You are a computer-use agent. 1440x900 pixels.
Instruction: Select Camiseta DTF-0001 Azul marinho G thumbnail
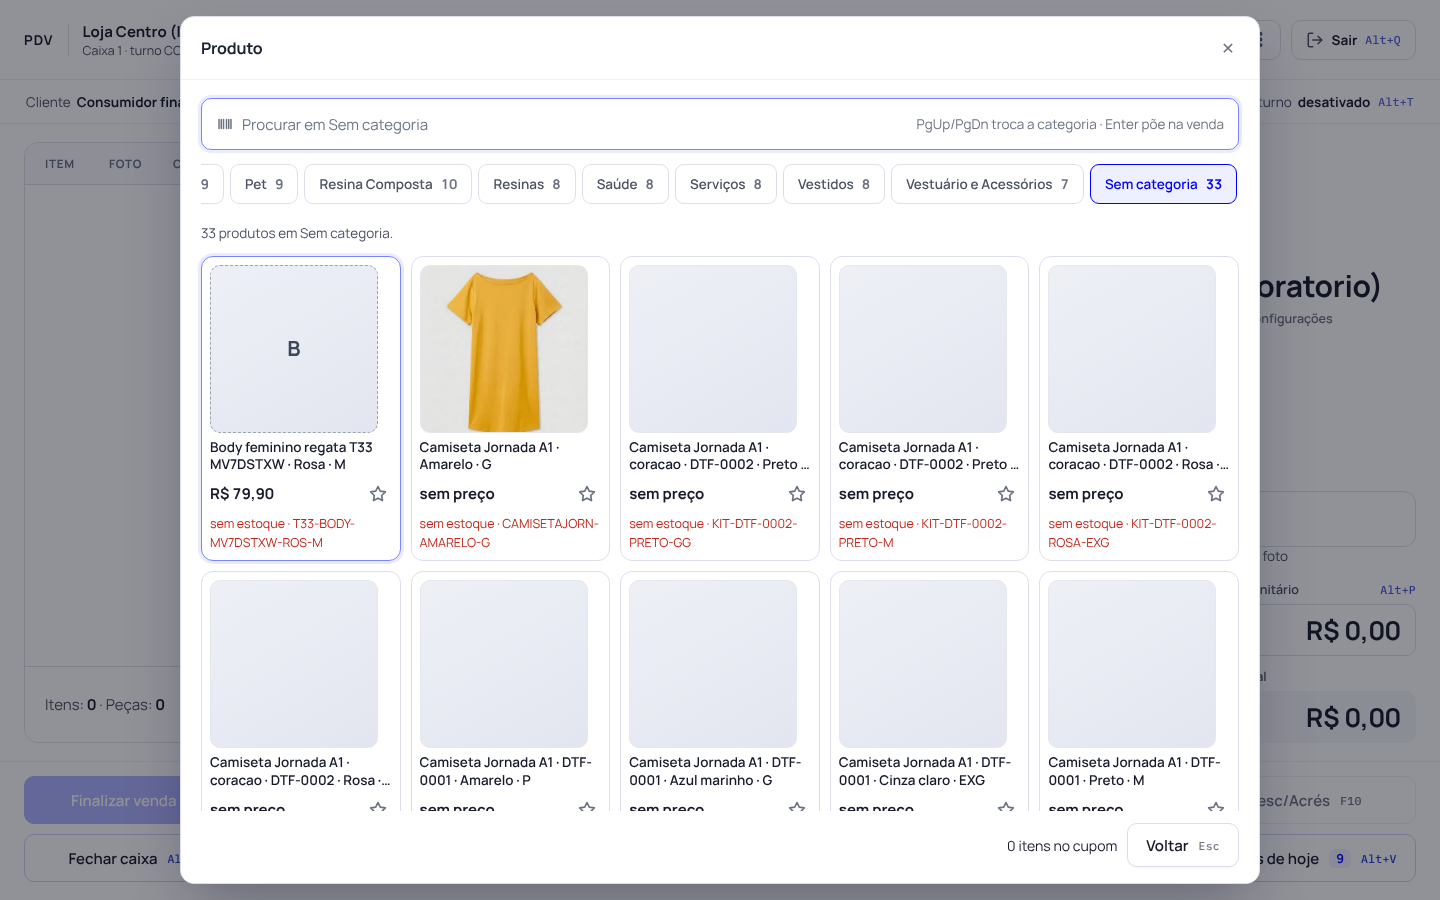pos(713,664)
